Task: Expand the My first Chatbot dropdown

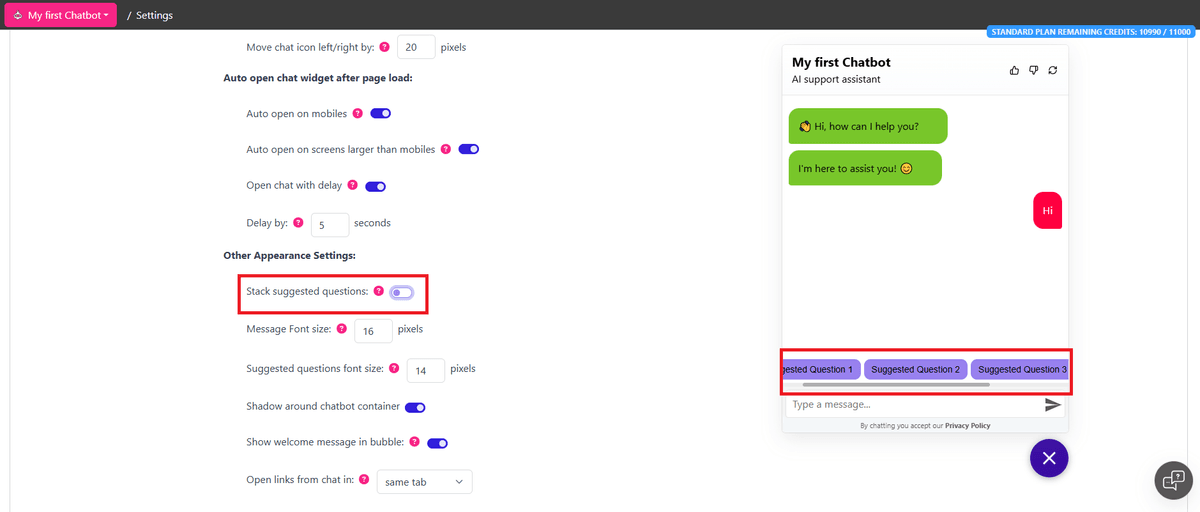Action: coord(61,15)
